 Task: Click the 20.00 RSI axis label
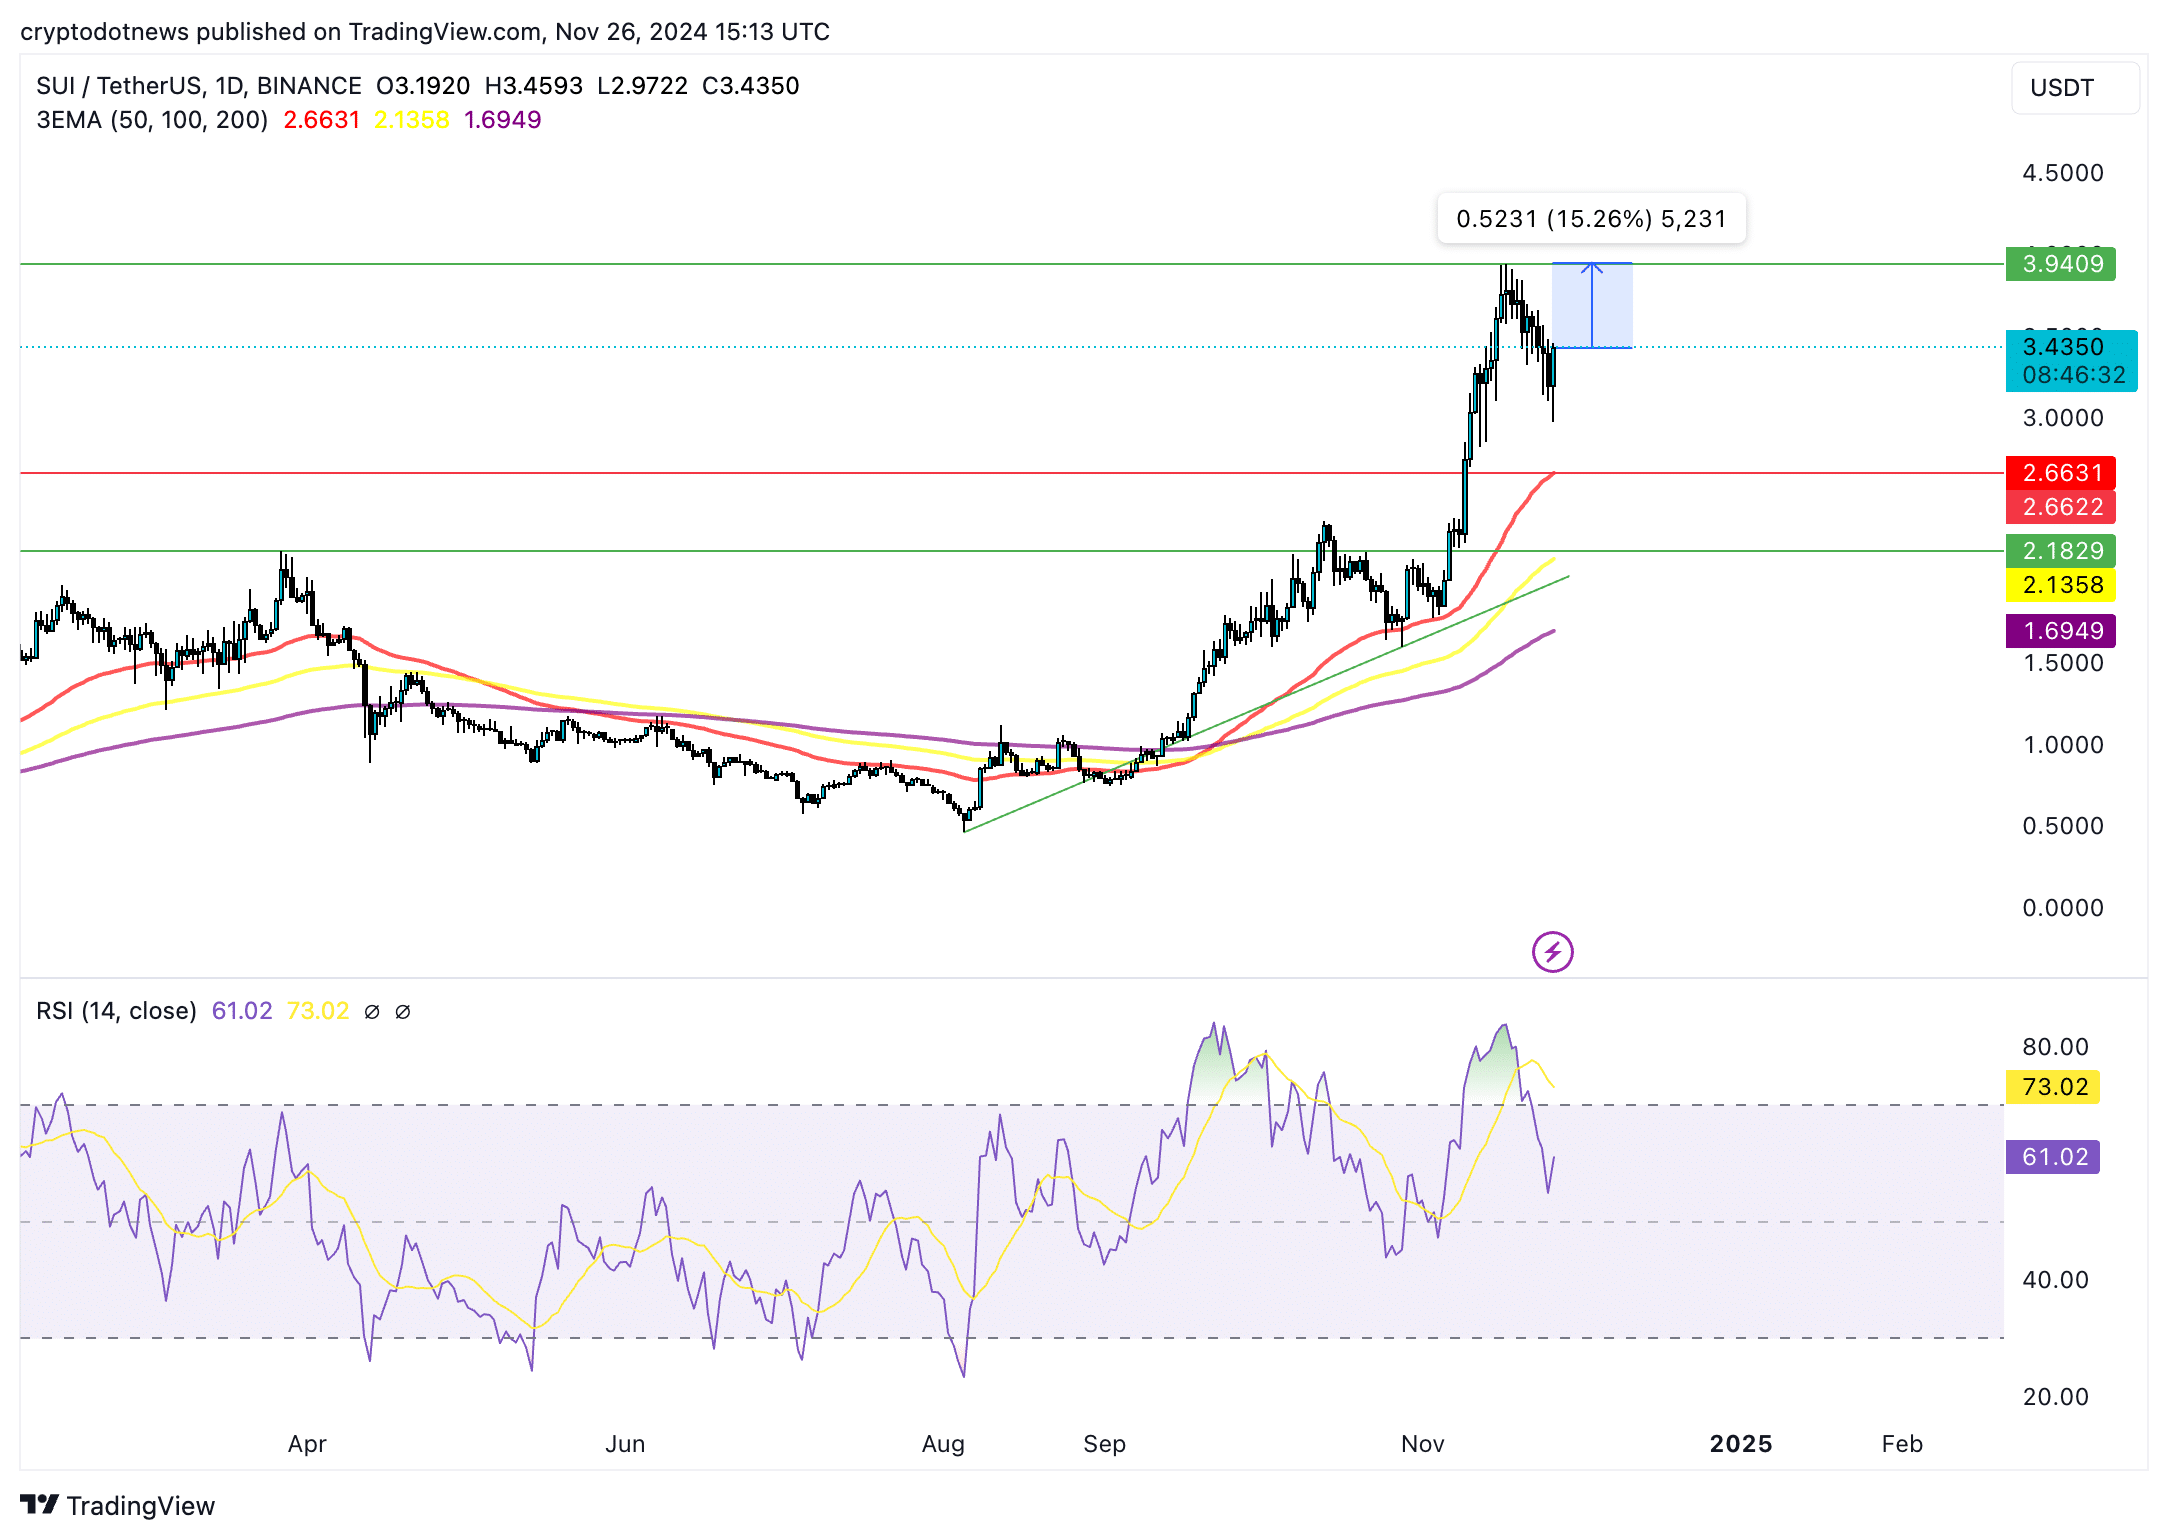tap(2055, 1397)
